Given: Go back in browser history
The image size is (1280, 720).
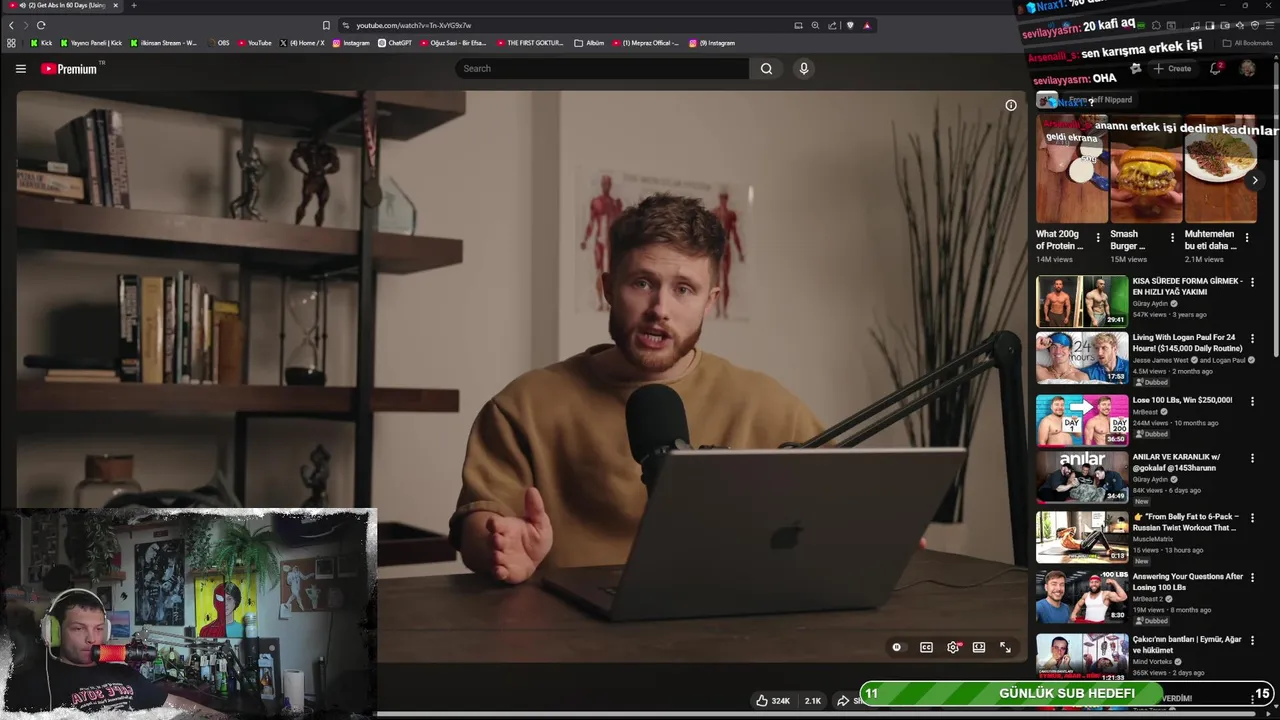Looking at the screenshot, I should [11, 25].
